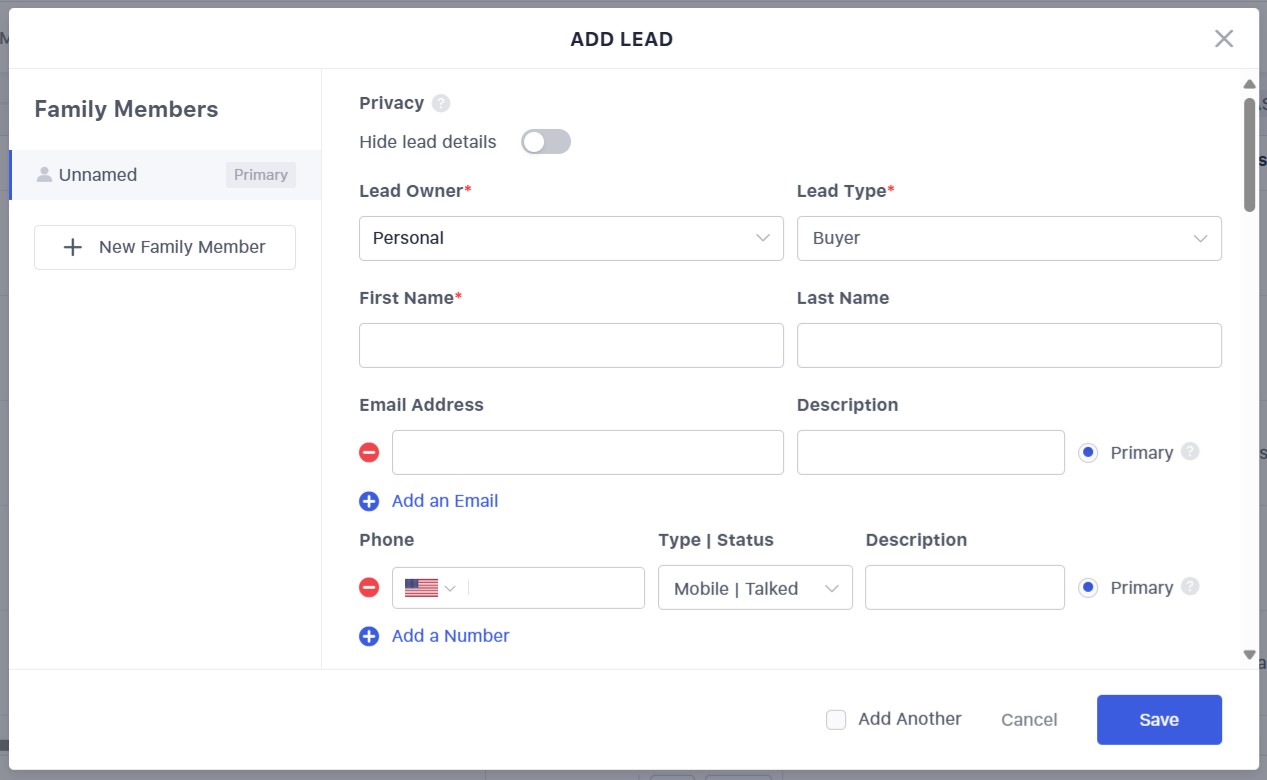Open the US flag country code selector
This screenshot has width=1267, height=780.
[x=430, y=588]
